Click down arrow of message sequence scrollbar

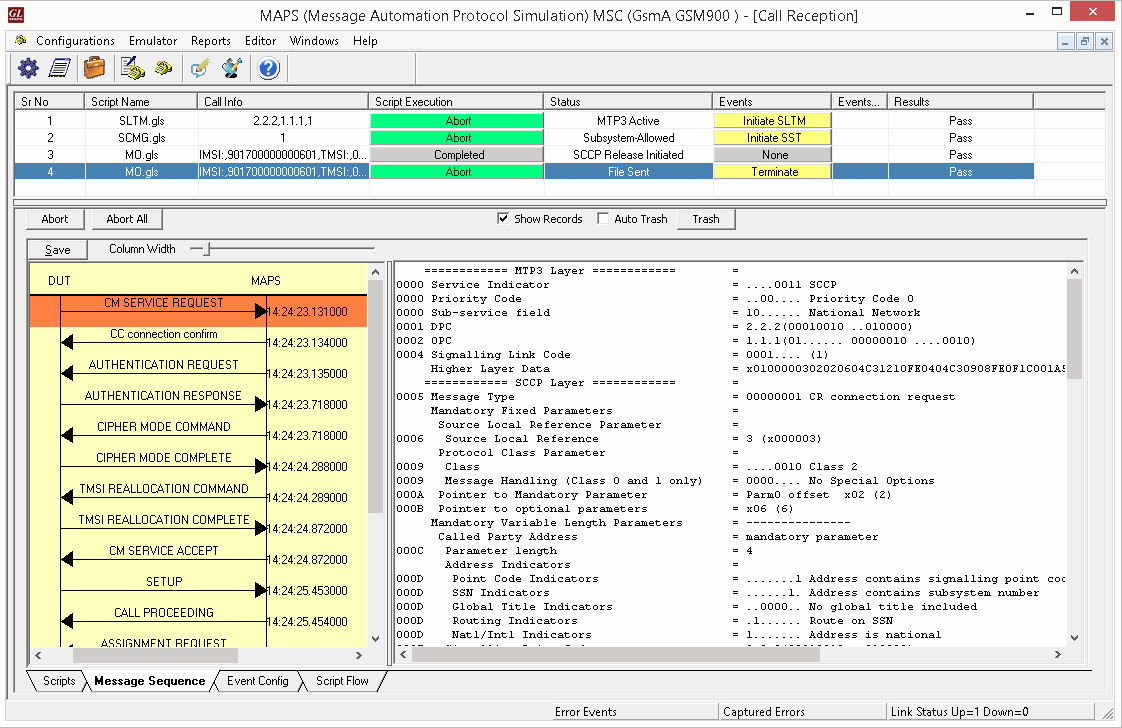click(x=375, y=639)
